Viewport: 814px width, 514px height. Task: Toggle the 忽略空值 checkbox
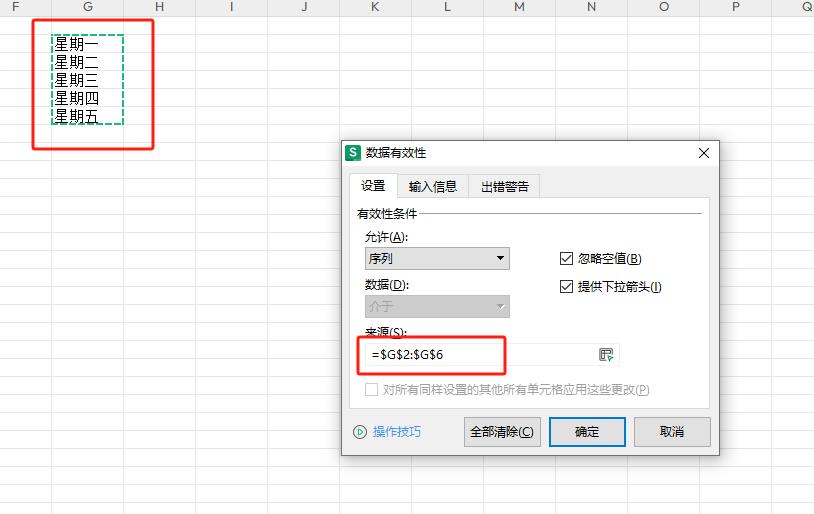point(566,259)
